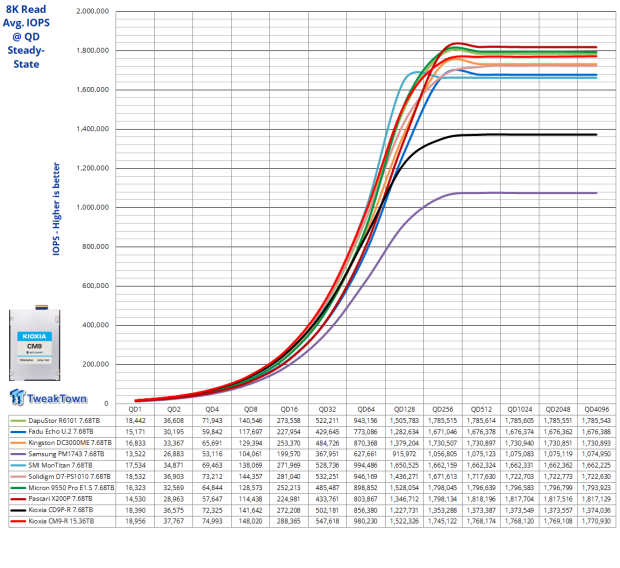
Task: Select the Samsung PM1743 7.68TB legend label
Action: click(x=66, y=454)
